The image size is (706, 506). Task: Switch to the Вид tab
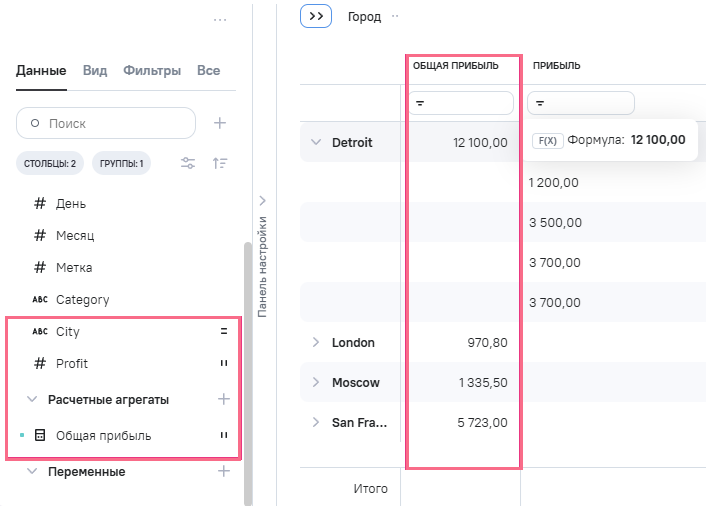[x=95, y=71]
